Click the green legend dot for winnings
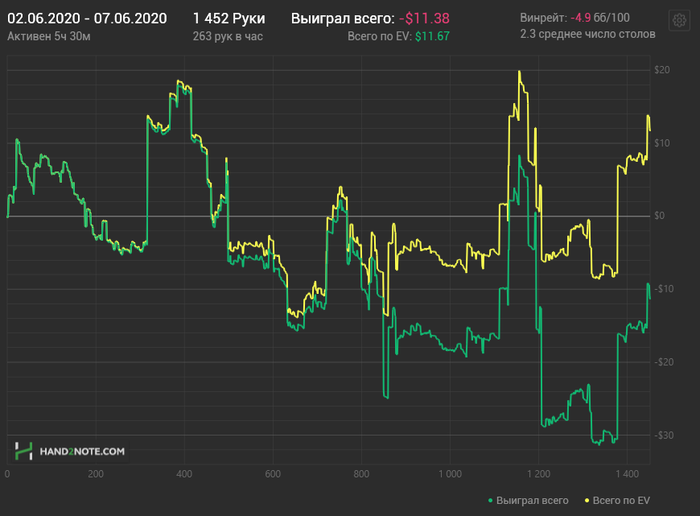700x516 pixels. [490, 501]
